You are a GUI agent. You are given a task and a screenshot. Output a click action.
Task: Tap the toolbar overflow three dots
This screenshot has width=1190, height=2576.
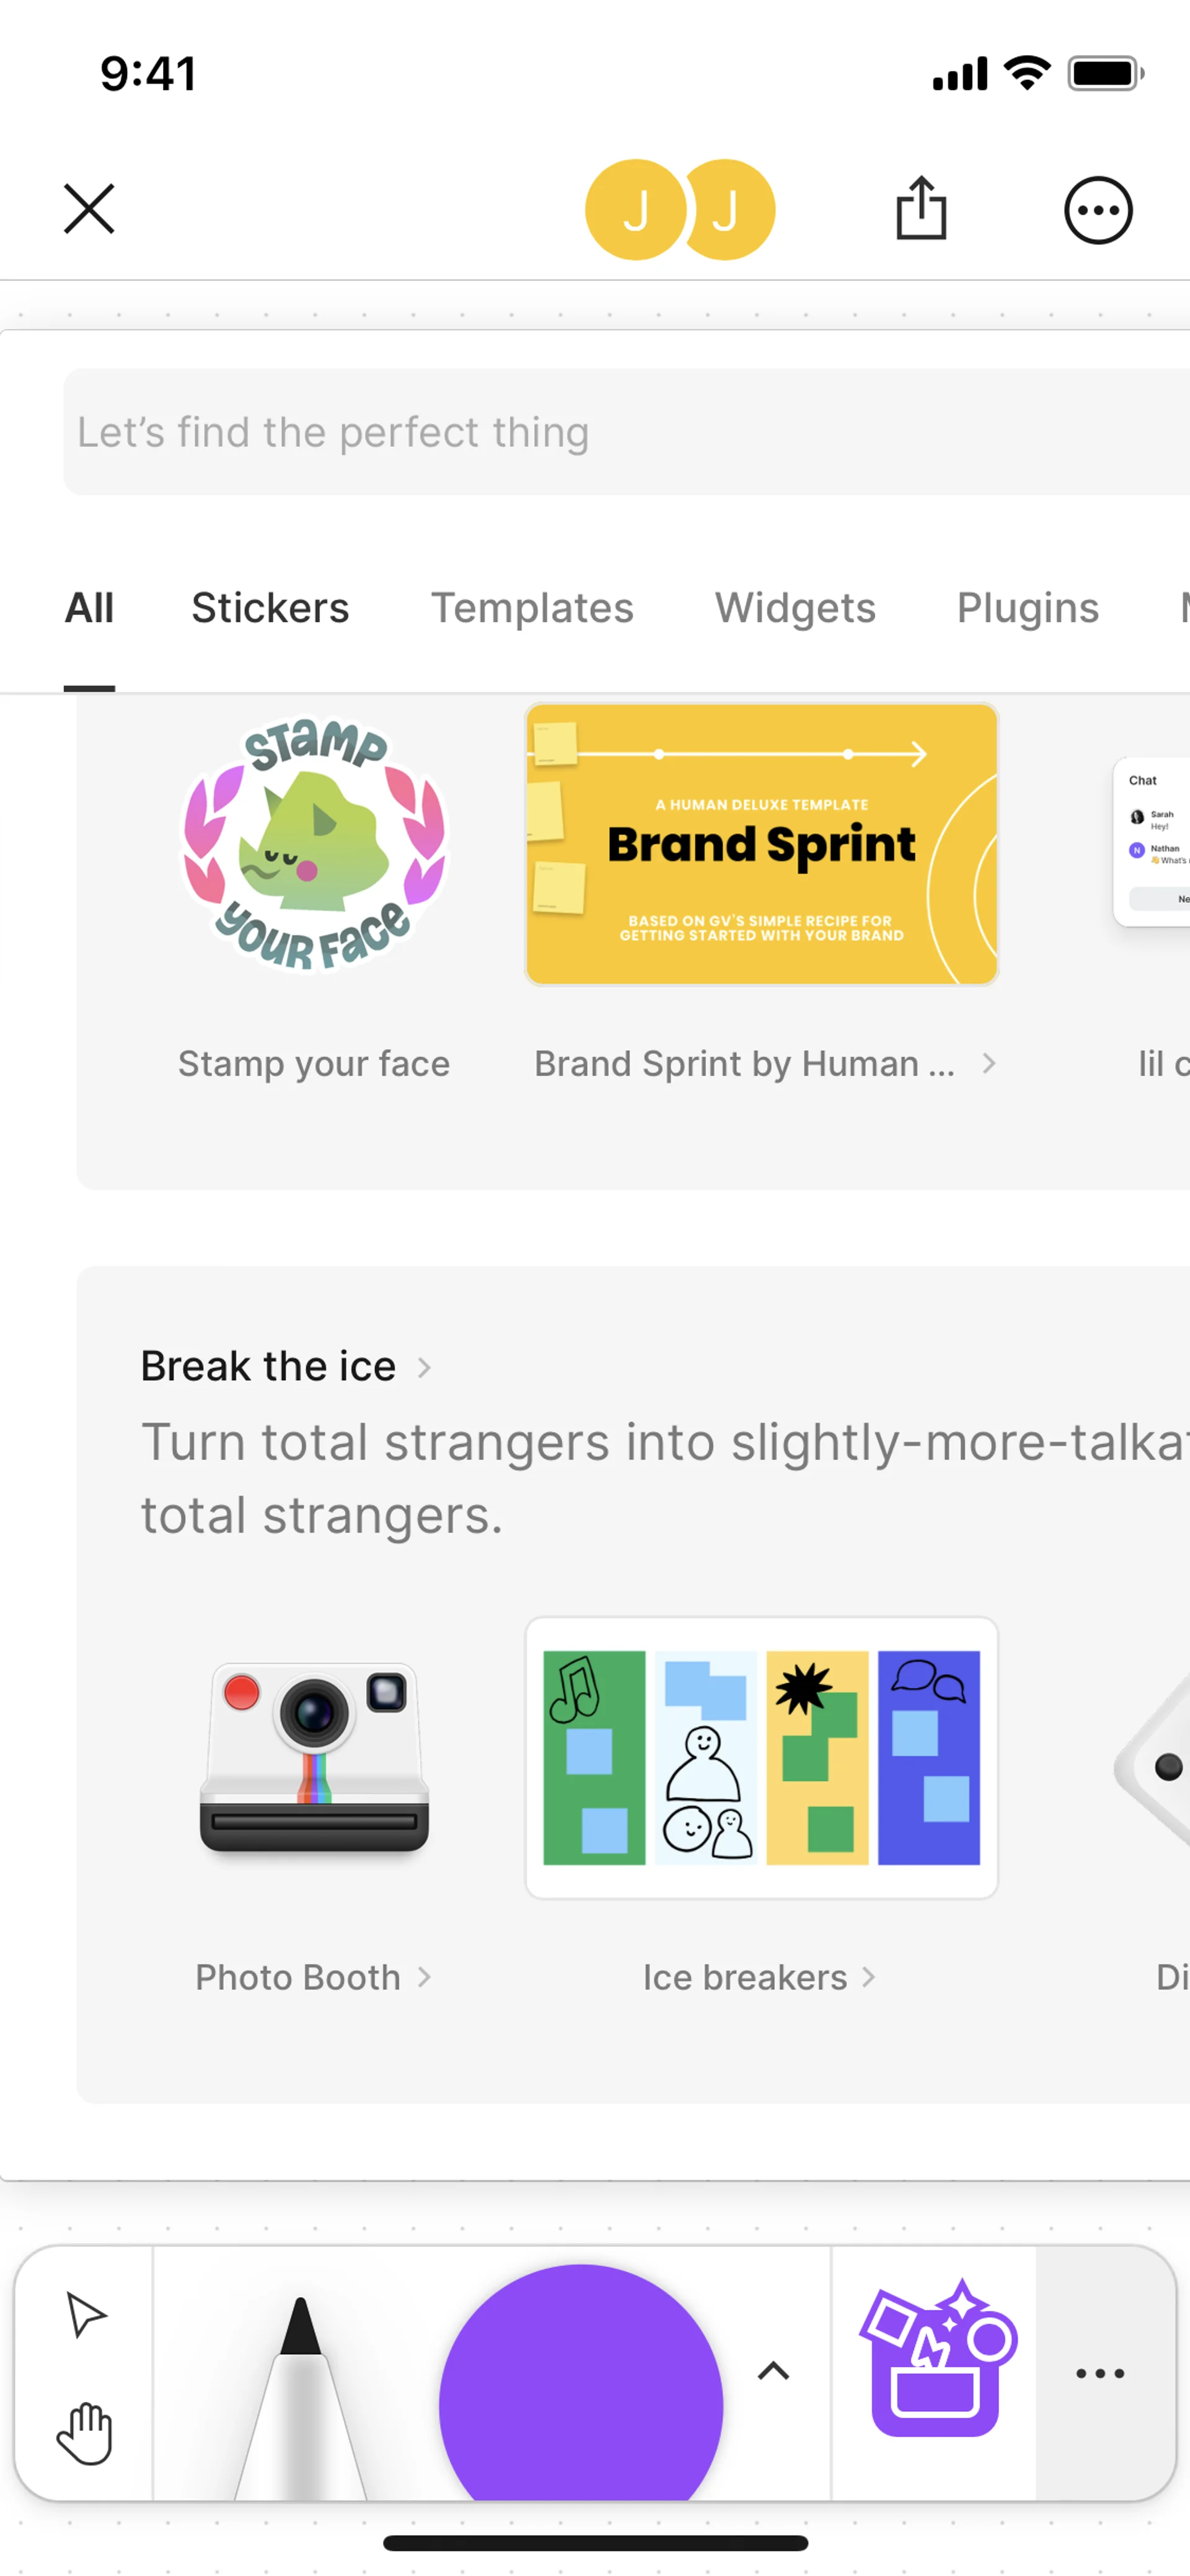[1099, 2373]
